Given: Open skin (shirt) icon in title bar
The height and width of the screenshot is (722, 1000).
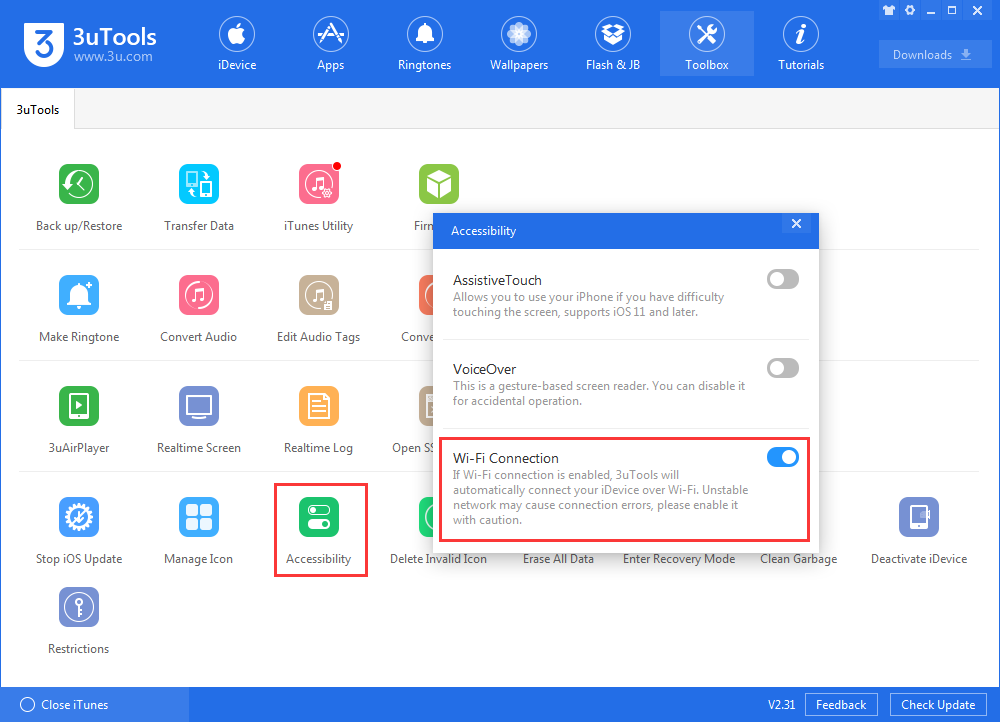Looking at the screenshot, I should pyautogui.click(x=889, y=10).
